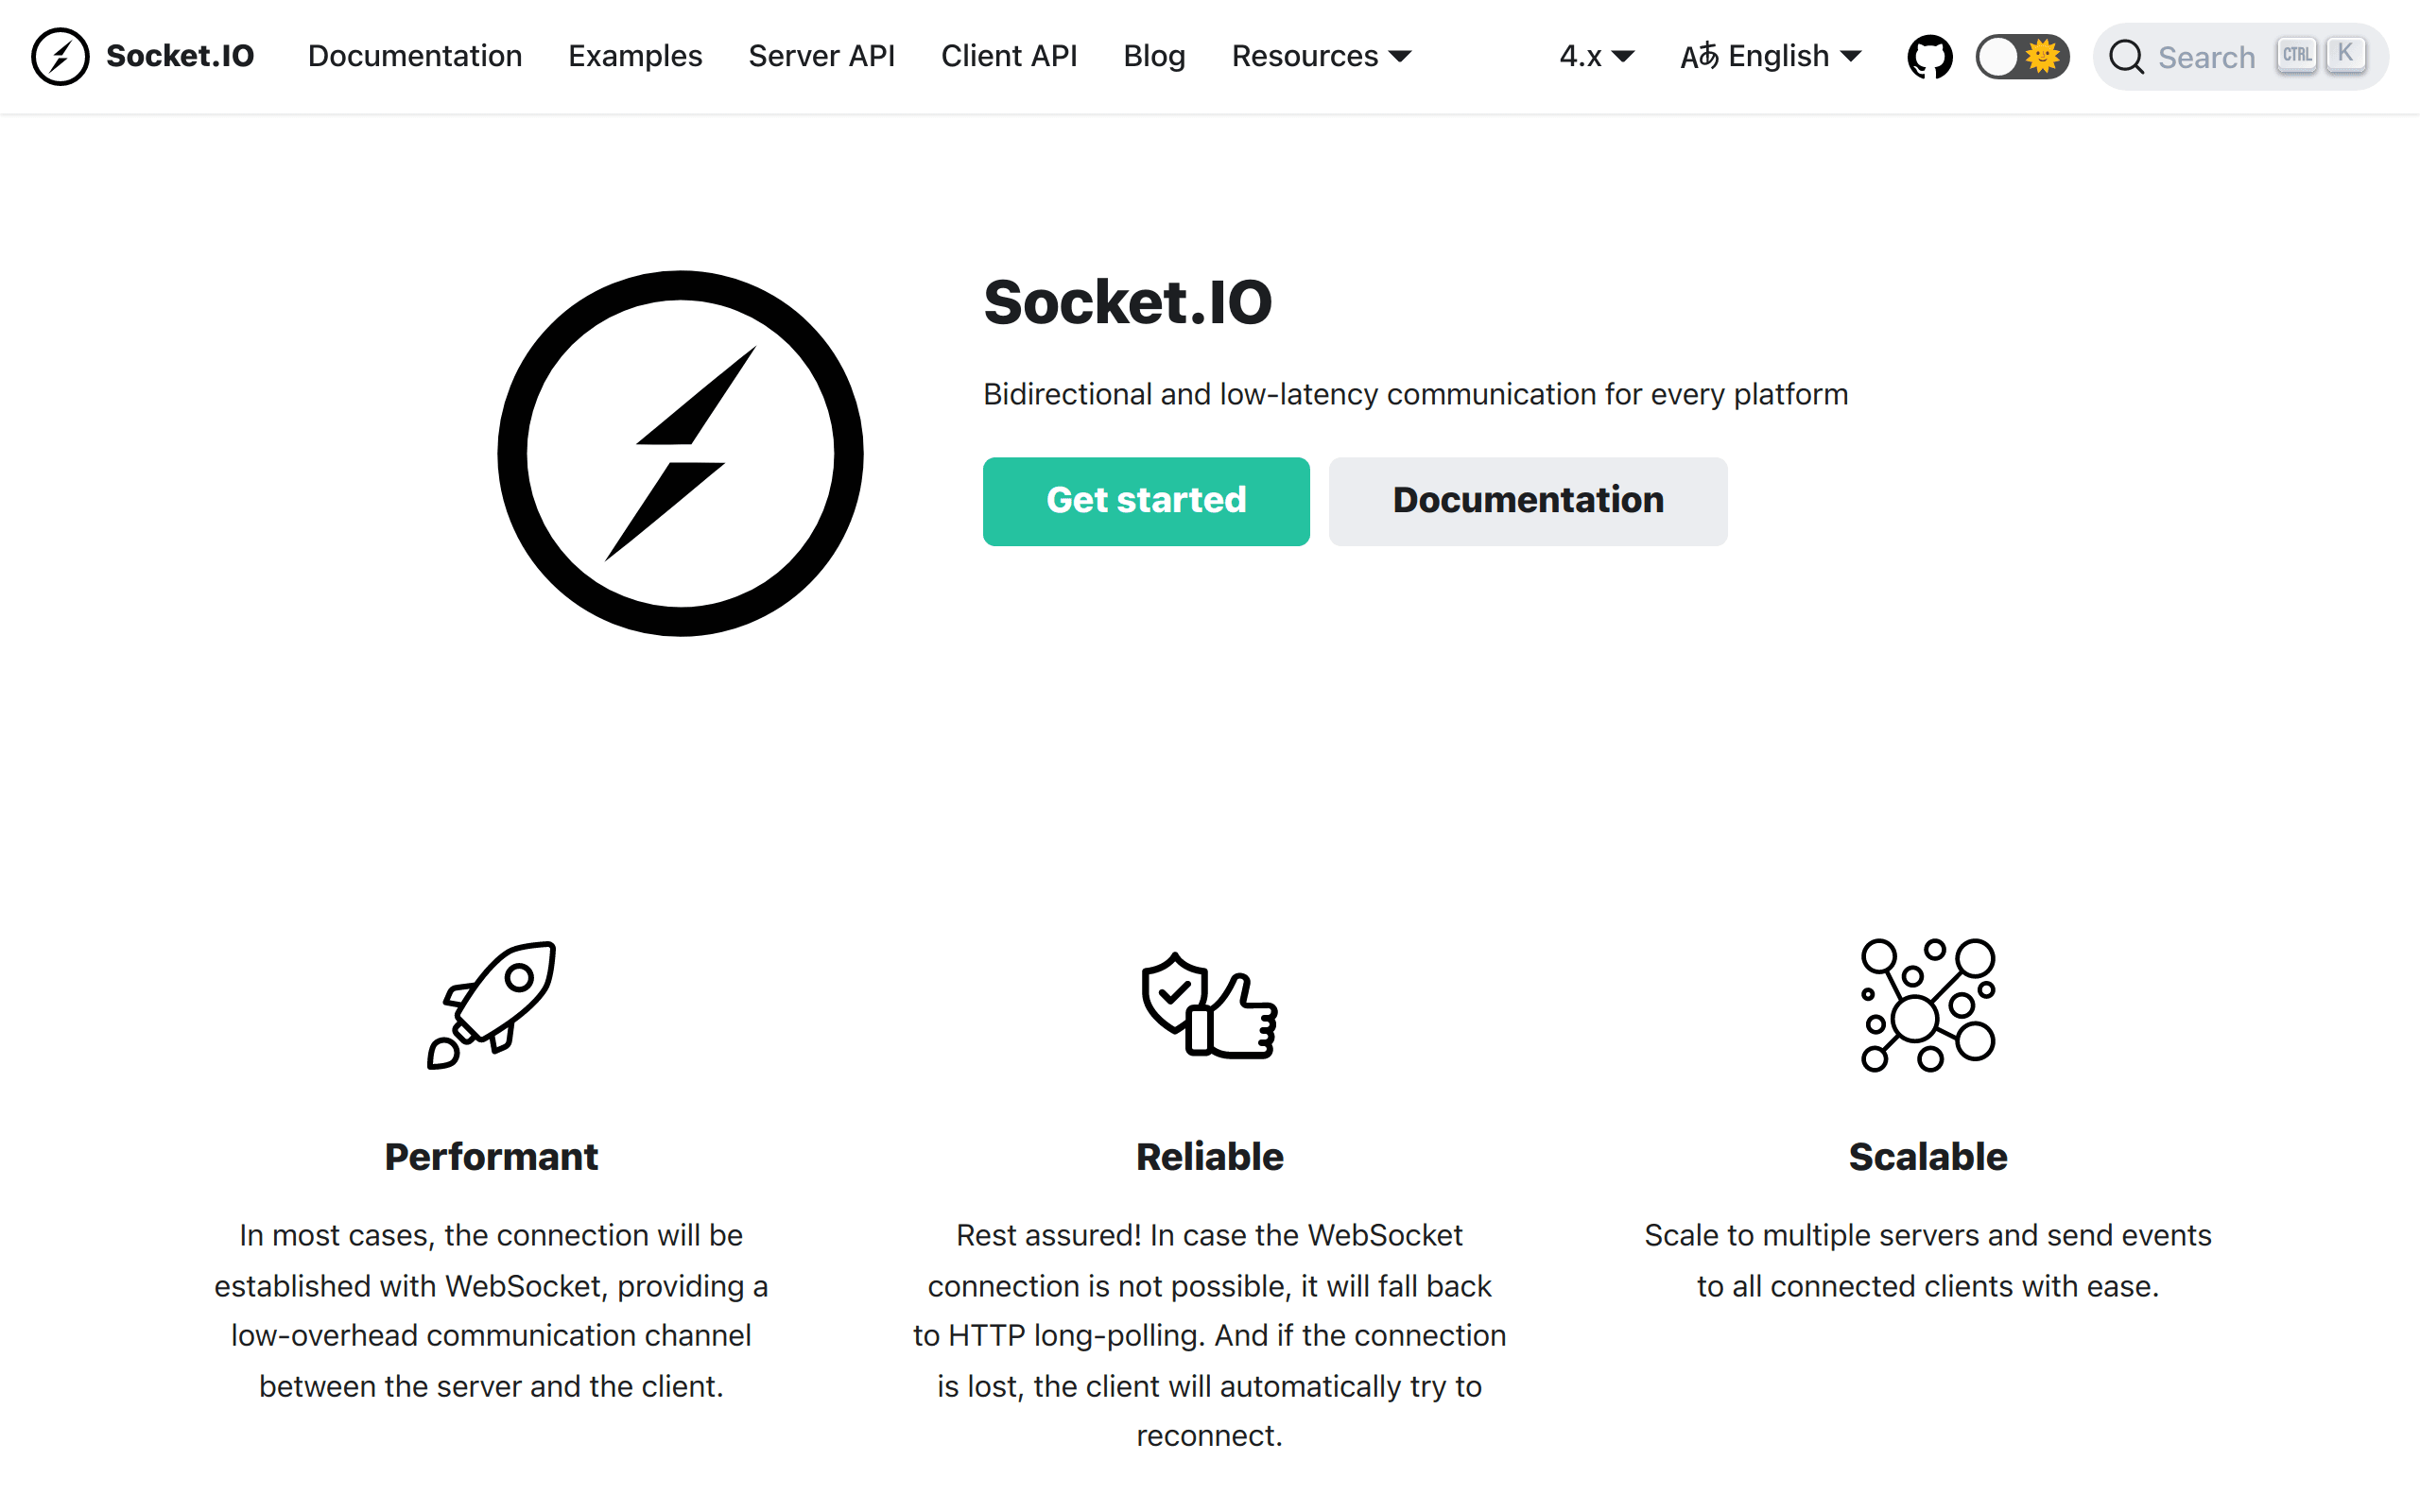Screen dimensions: 2420x1512
Task: Focus the Search input field
Action: (2241, 57)
